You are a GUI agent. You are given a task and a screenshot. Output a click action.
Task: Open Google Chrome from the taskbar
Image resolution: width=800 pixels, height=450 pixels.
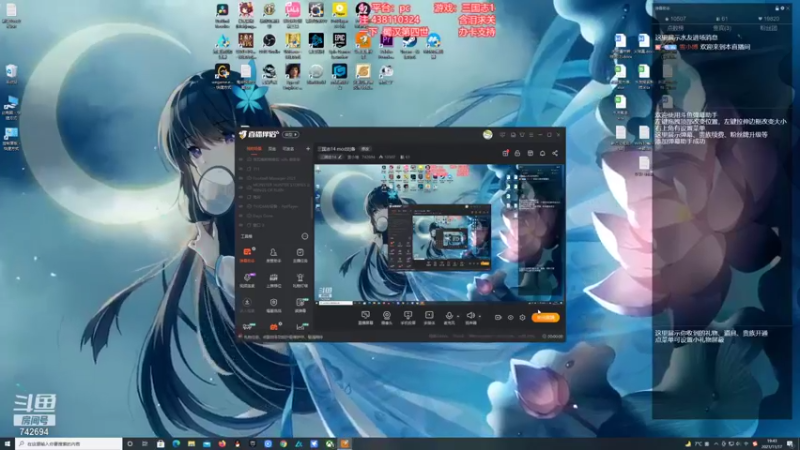(283, 444)
